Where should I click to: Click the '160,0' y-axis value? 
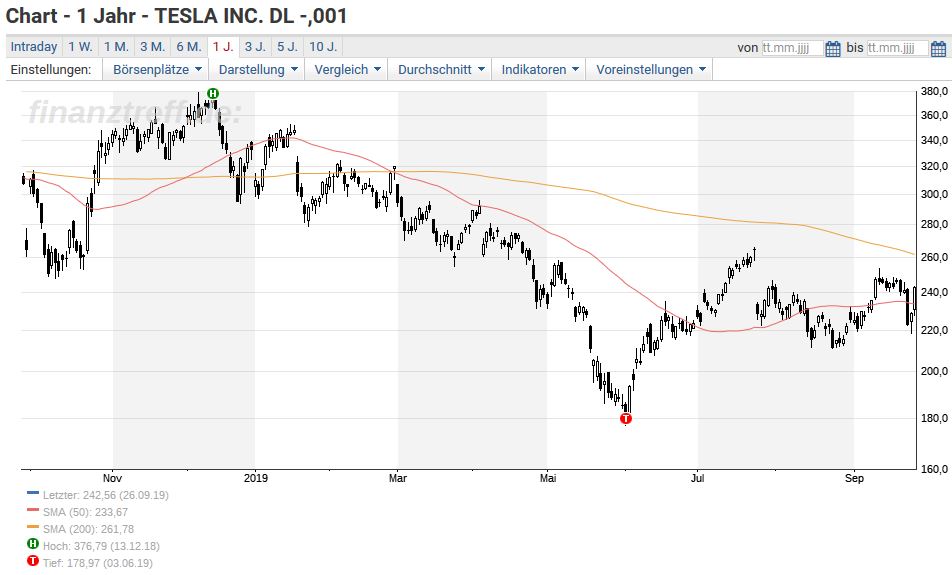(934, 469)
